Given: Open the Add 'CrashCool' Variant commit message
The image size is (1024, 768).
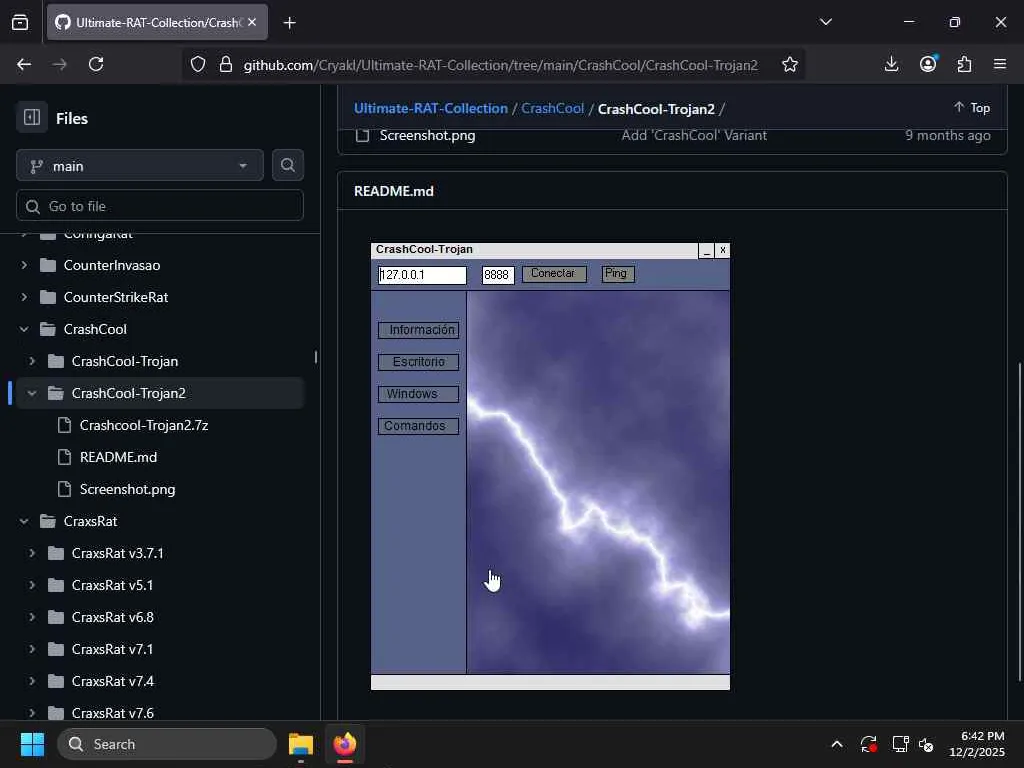Looking at the screenshot, I should 694,135.
